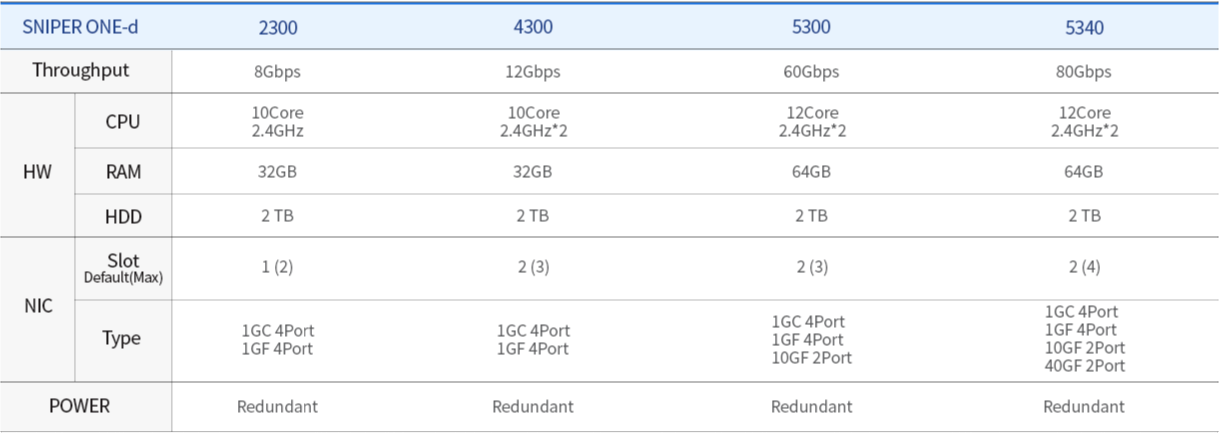Click the Slot Default(Max) row label

click(x=123, y=268)
